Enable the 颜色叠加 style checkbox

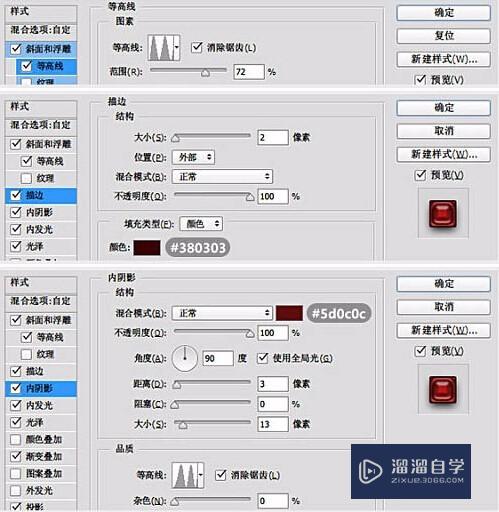click(x=16, y=439)
